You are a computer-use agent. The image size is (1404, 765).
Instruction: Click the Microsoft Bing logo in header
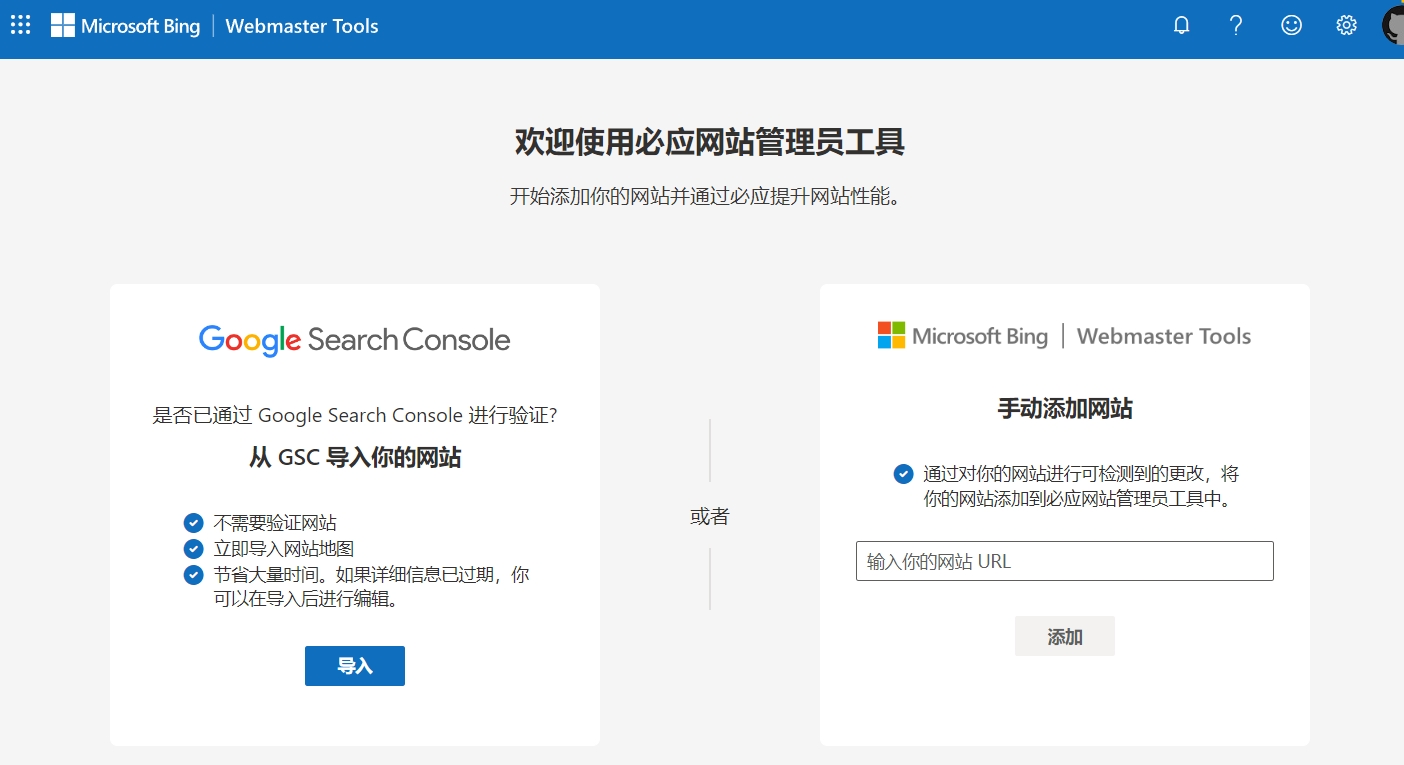pyautogui.click(x=126, y=26)
